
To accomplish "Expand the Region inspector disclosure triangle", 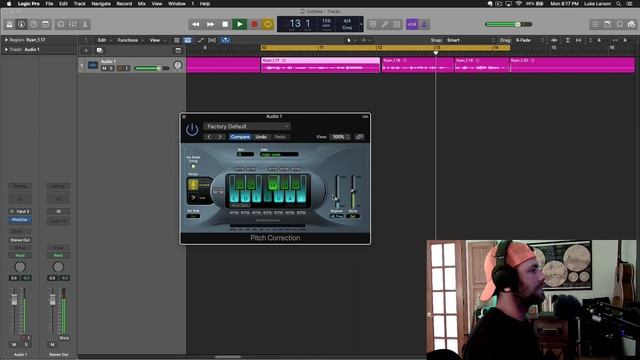I will 6,40.
